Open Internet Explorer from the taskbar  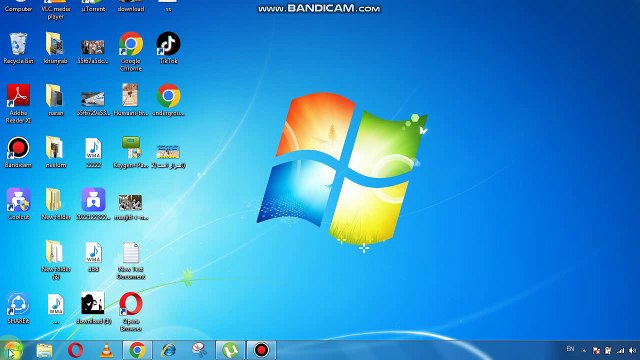coord(168,350)
